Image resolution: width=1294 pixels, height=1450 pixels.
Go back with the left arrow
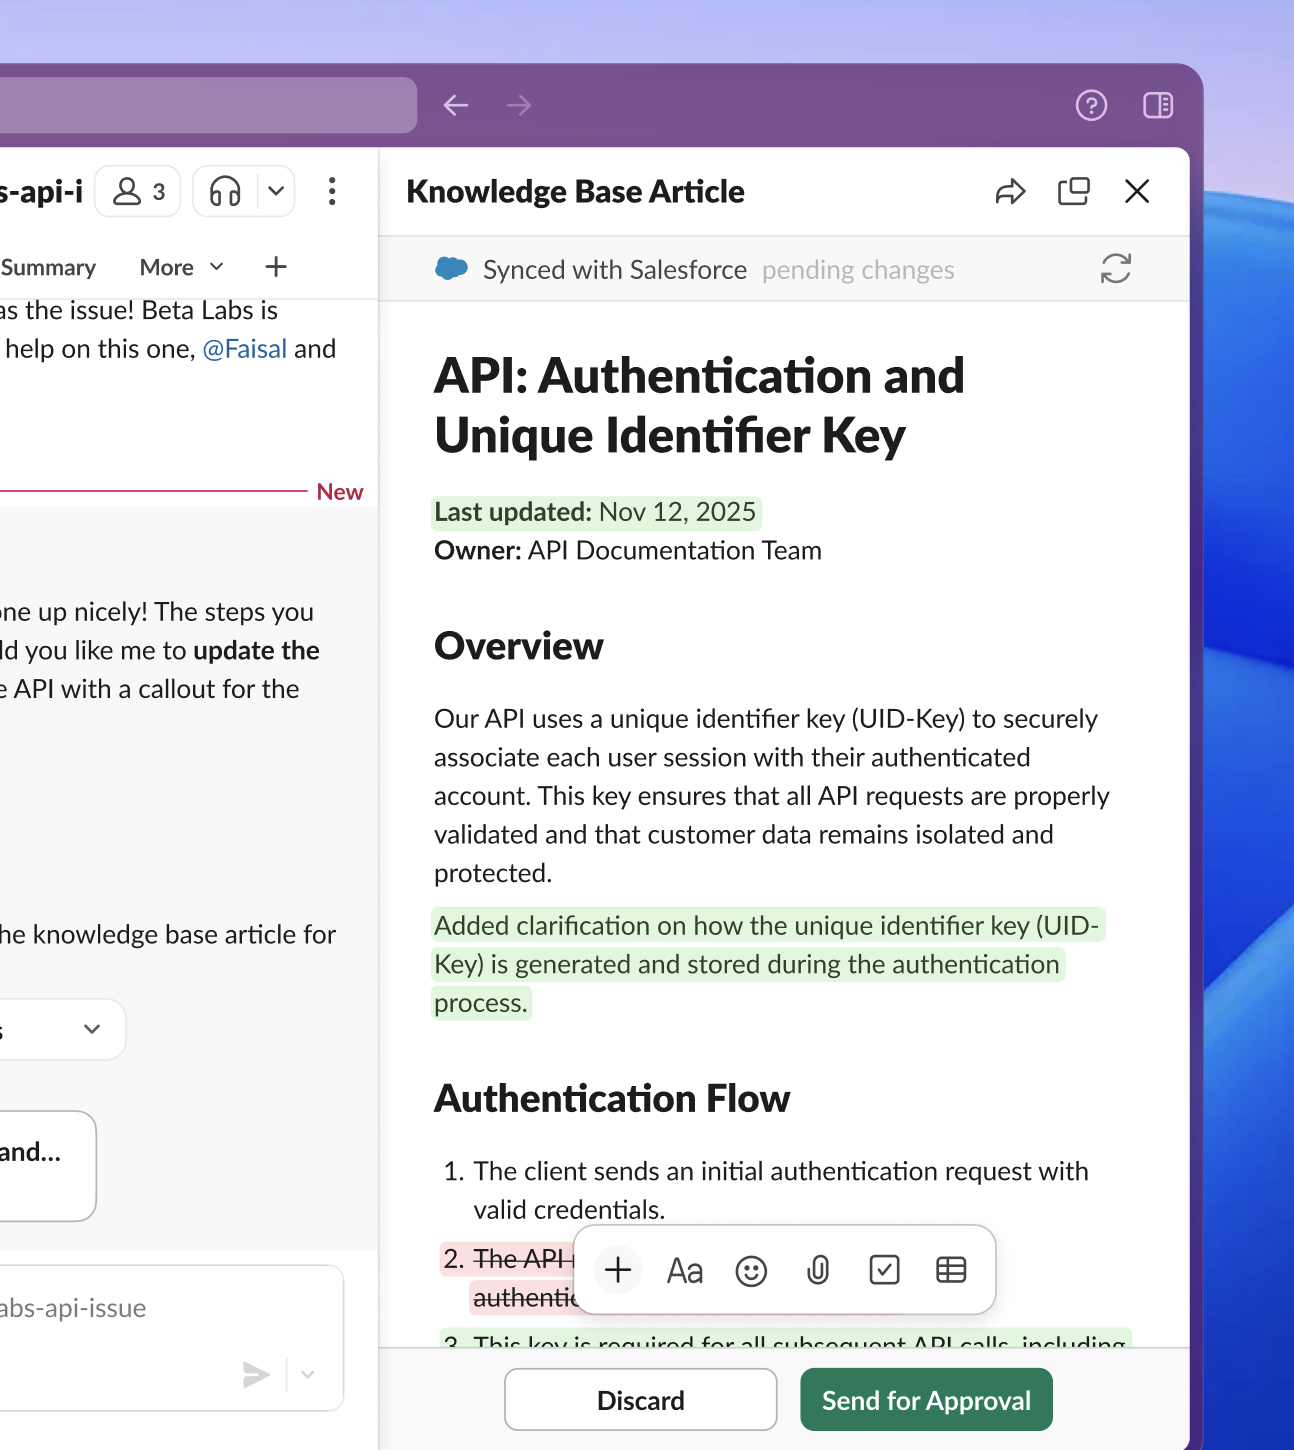coord(456,105)
